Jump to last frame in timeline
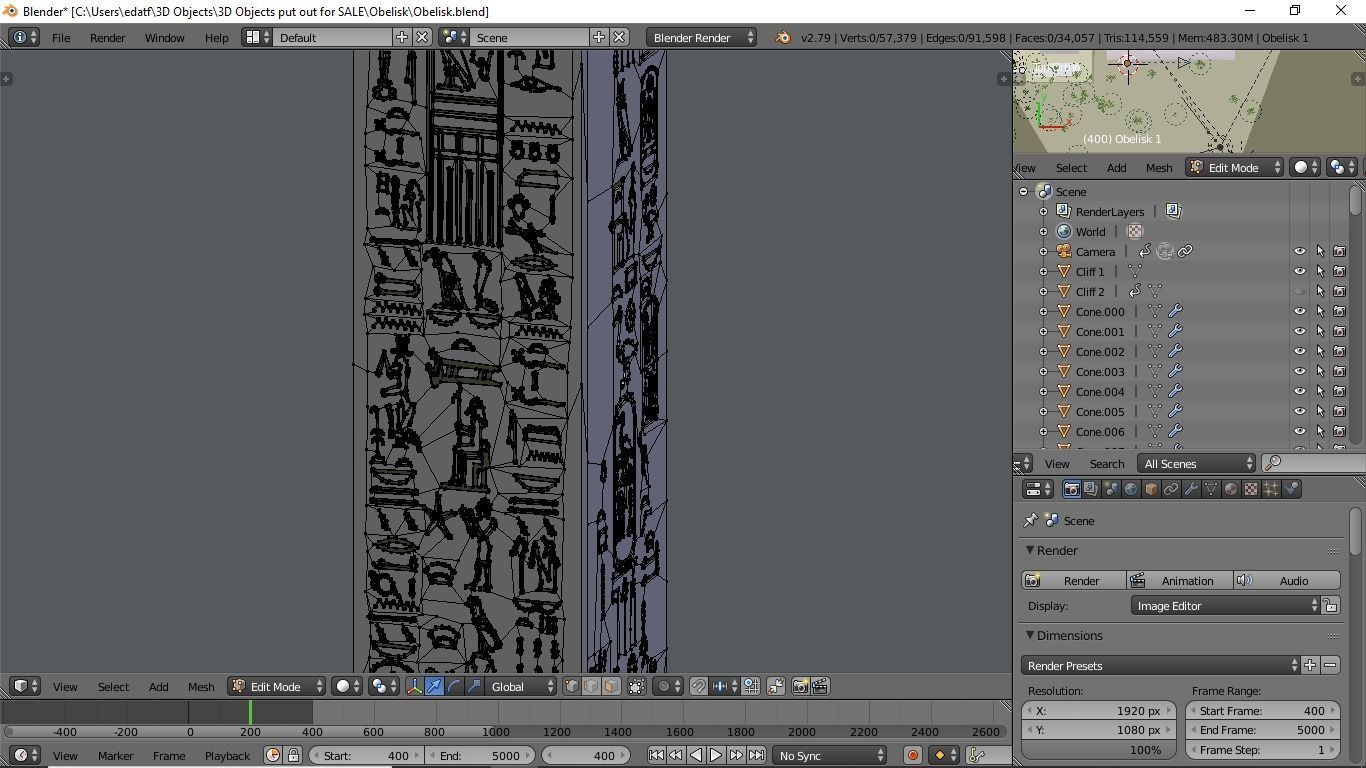 756,755
